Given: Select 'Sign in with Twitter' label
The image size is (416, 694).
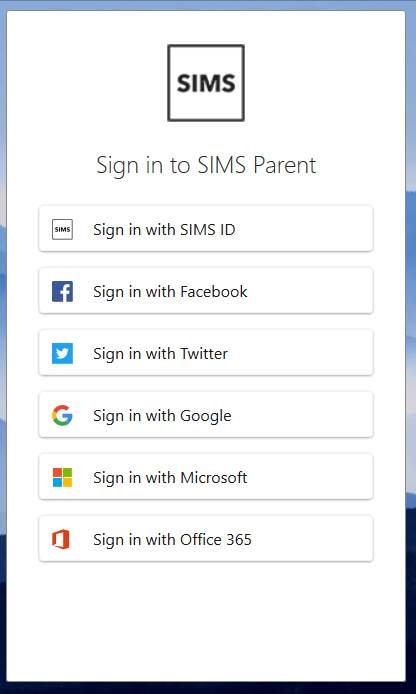Looking at the screenshot, I should pyautogui.click(x=161, y=354).
